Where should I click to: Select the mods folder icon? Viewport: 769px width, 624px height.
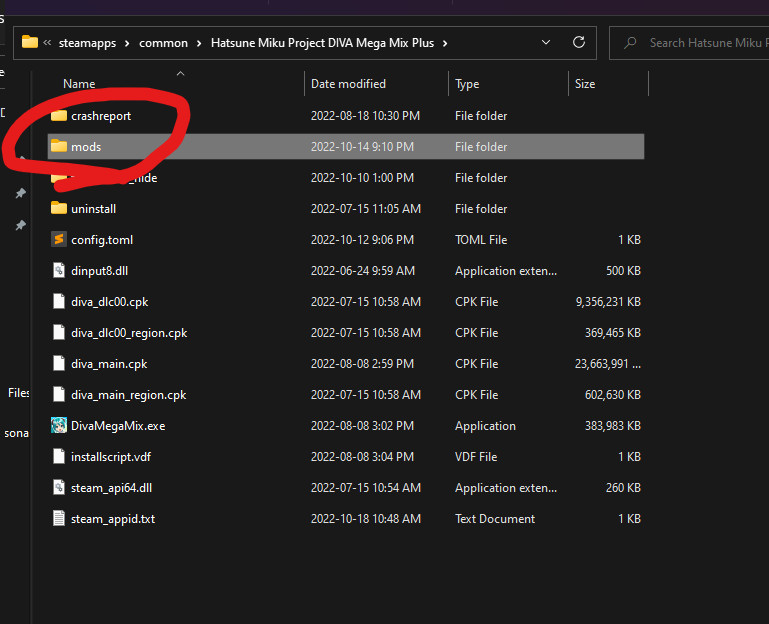(59, 146)
